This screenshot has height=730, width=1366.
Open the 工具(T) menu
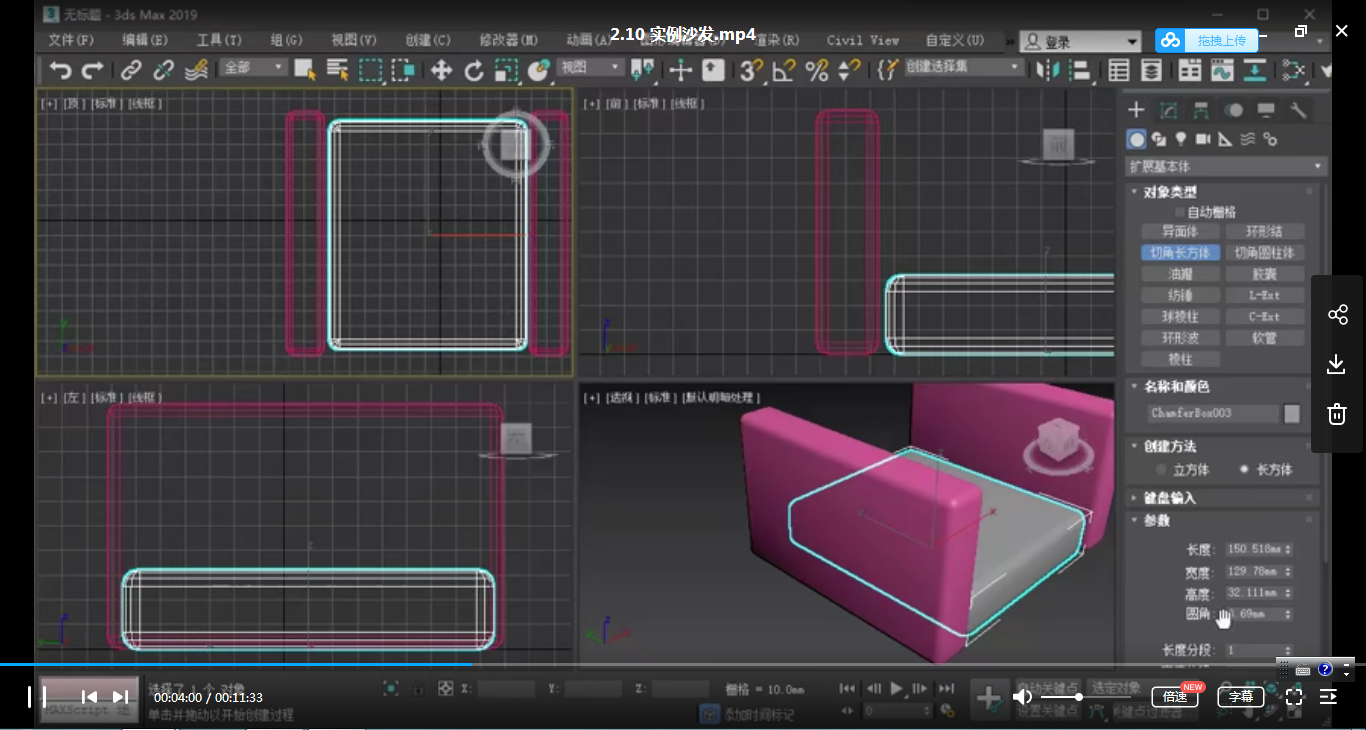(218, 40)
